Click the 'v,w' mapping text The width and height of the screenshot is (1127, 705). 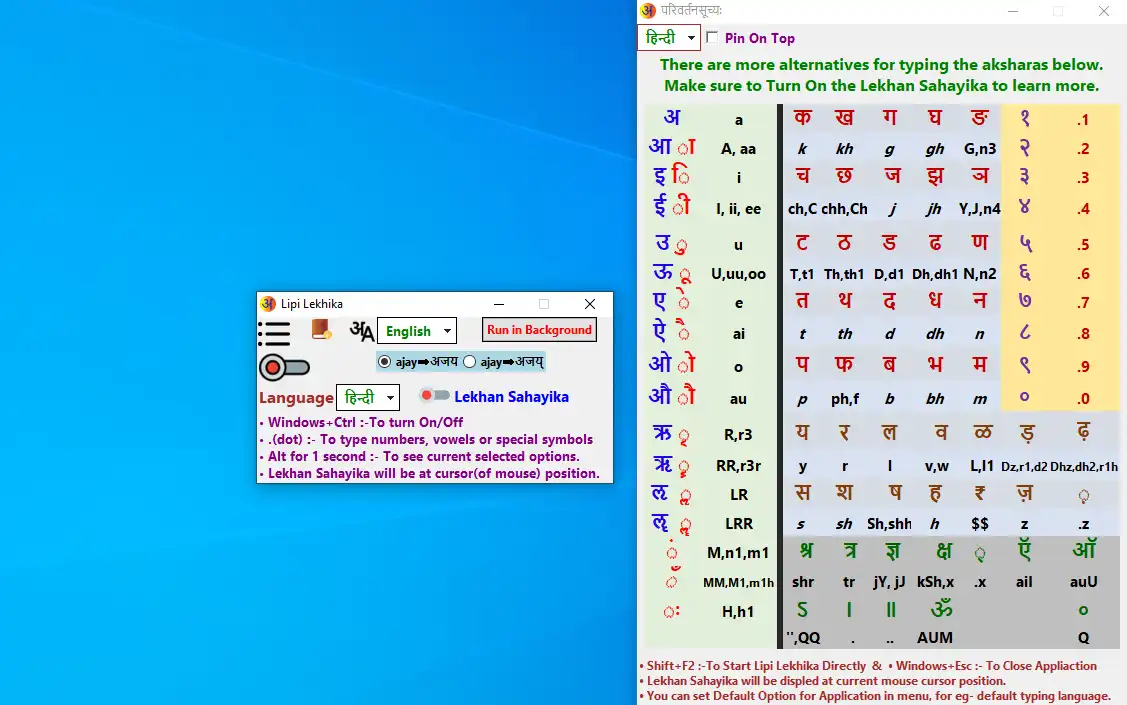point(937,466)
